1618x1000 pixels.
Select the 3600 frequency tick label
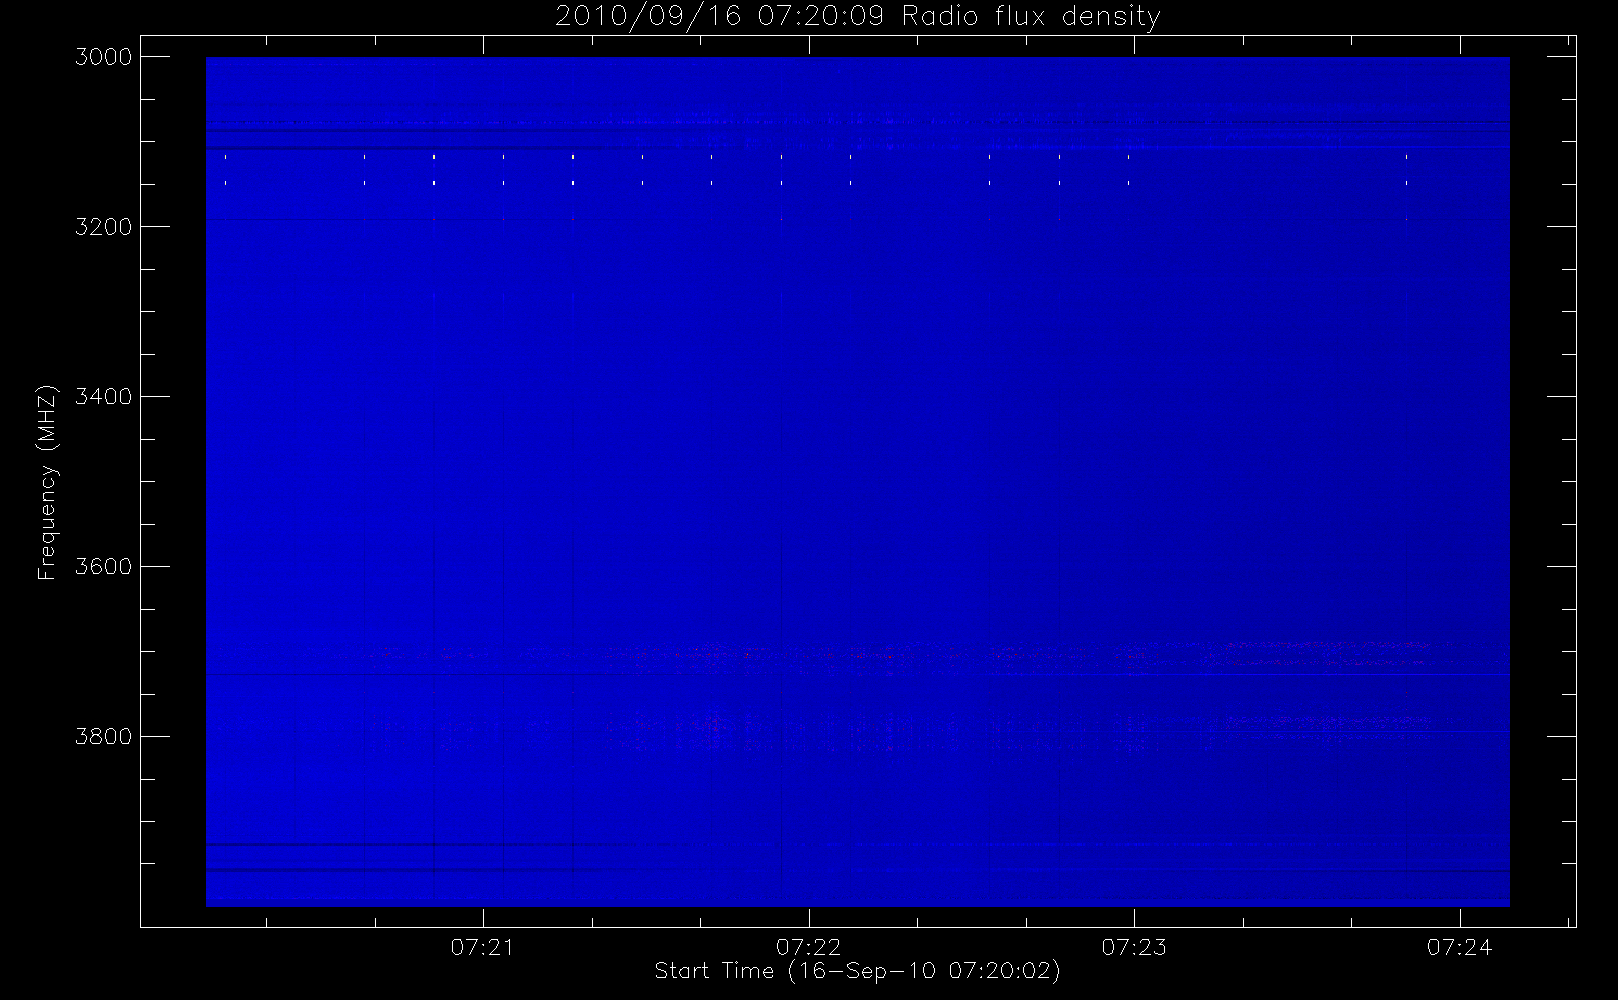[104, 567]
